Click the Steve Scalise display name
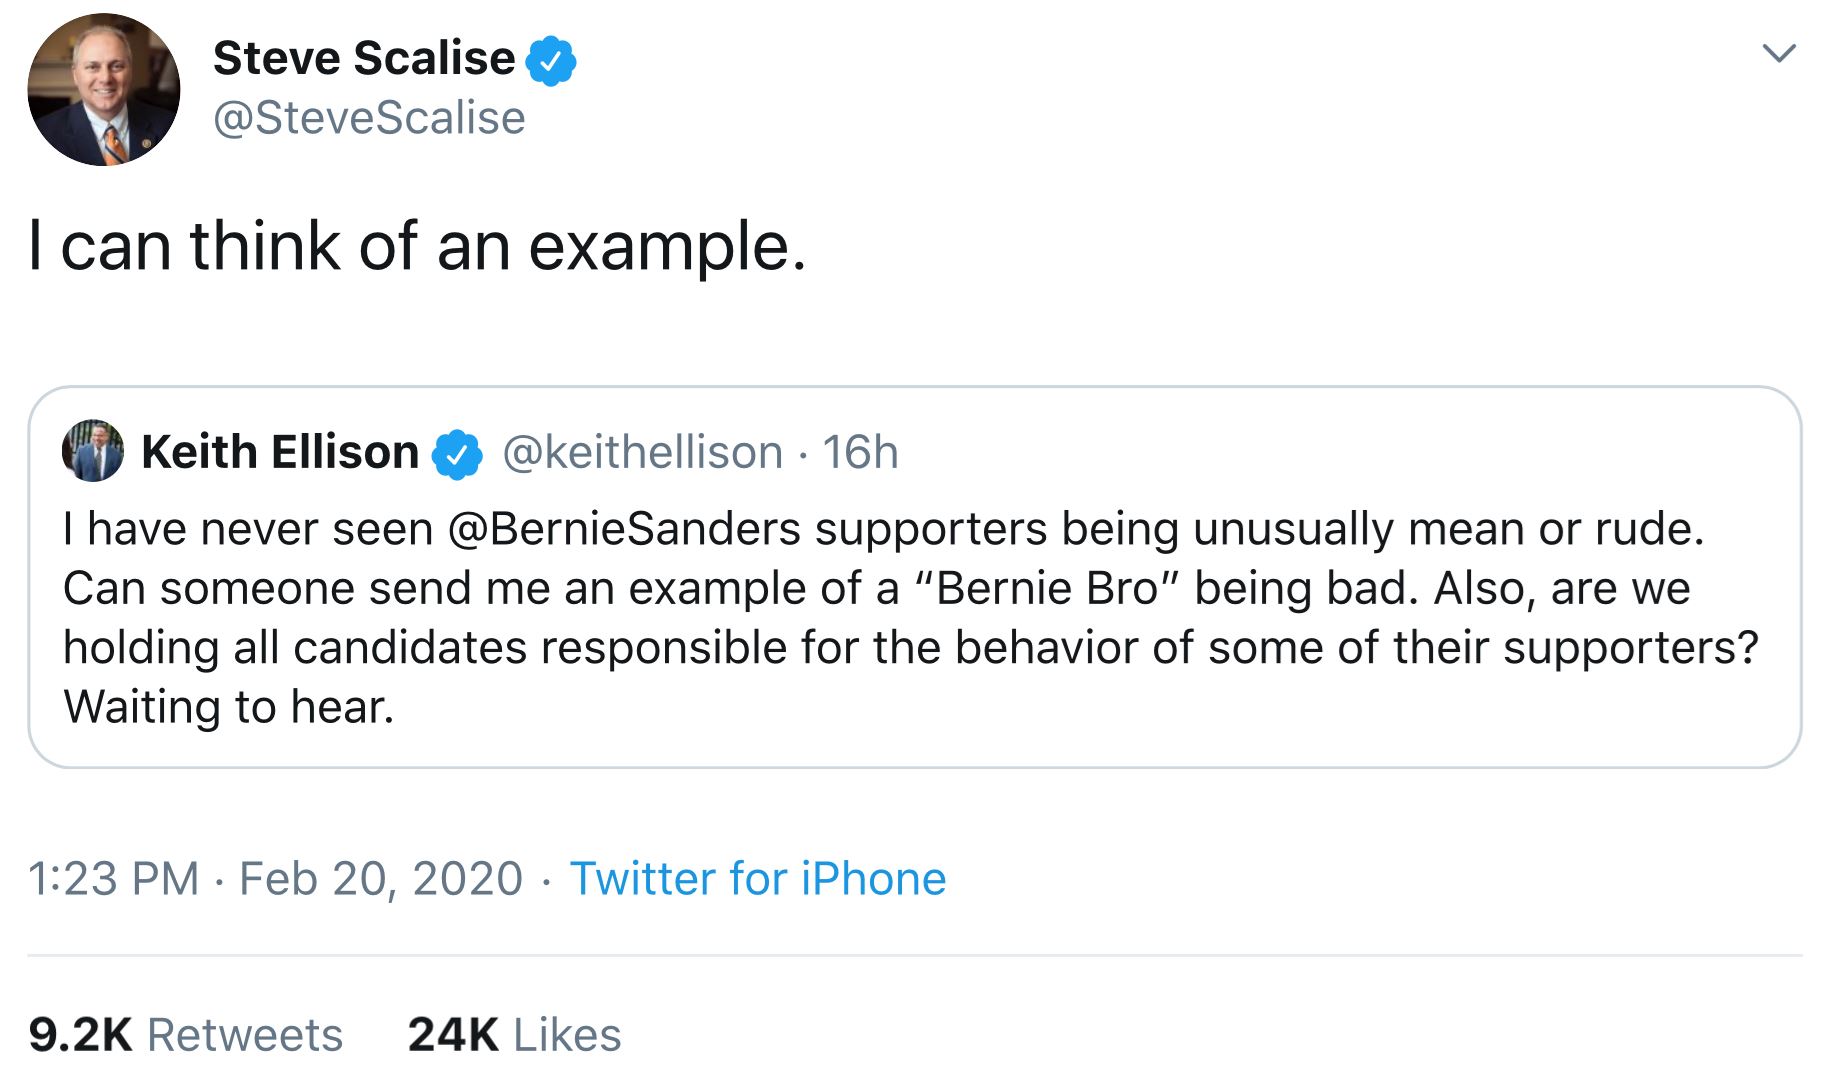Viewport: 1838px width, 1090px height. tap(364, 58)
